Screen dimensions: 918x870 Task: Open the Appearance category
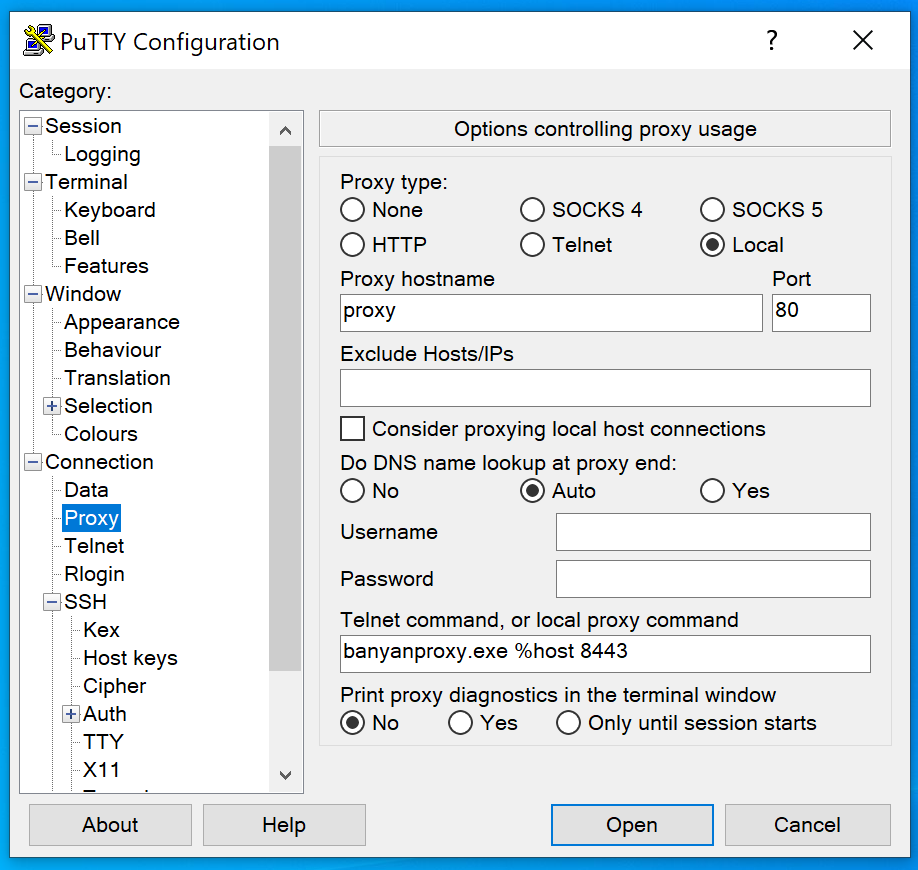(122, 322)
